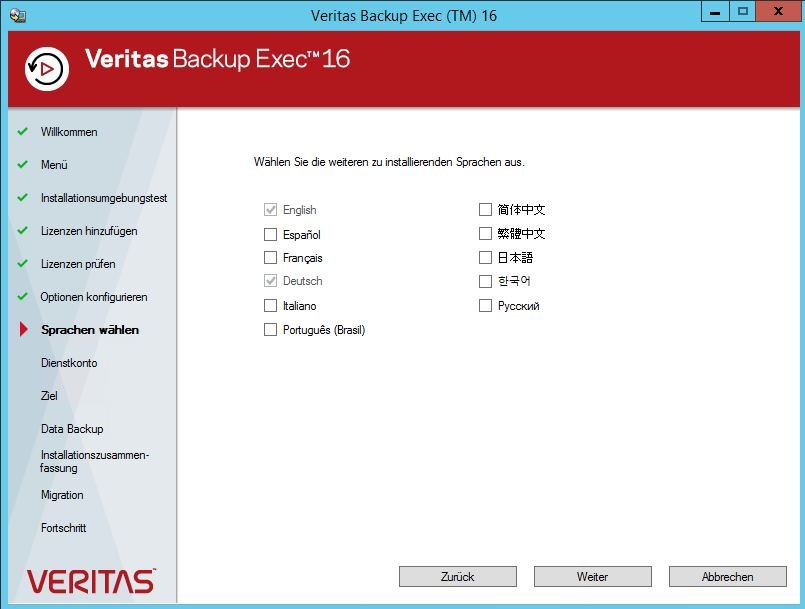805x609 pixels.
Task: Select the Willkommen step in sidebar
Action: (x=69, y=132)
